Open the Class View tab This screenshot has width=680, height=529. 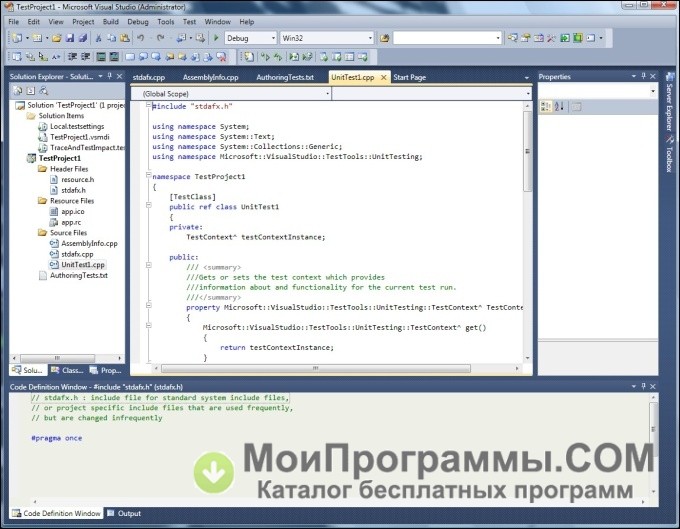(68, 370)
